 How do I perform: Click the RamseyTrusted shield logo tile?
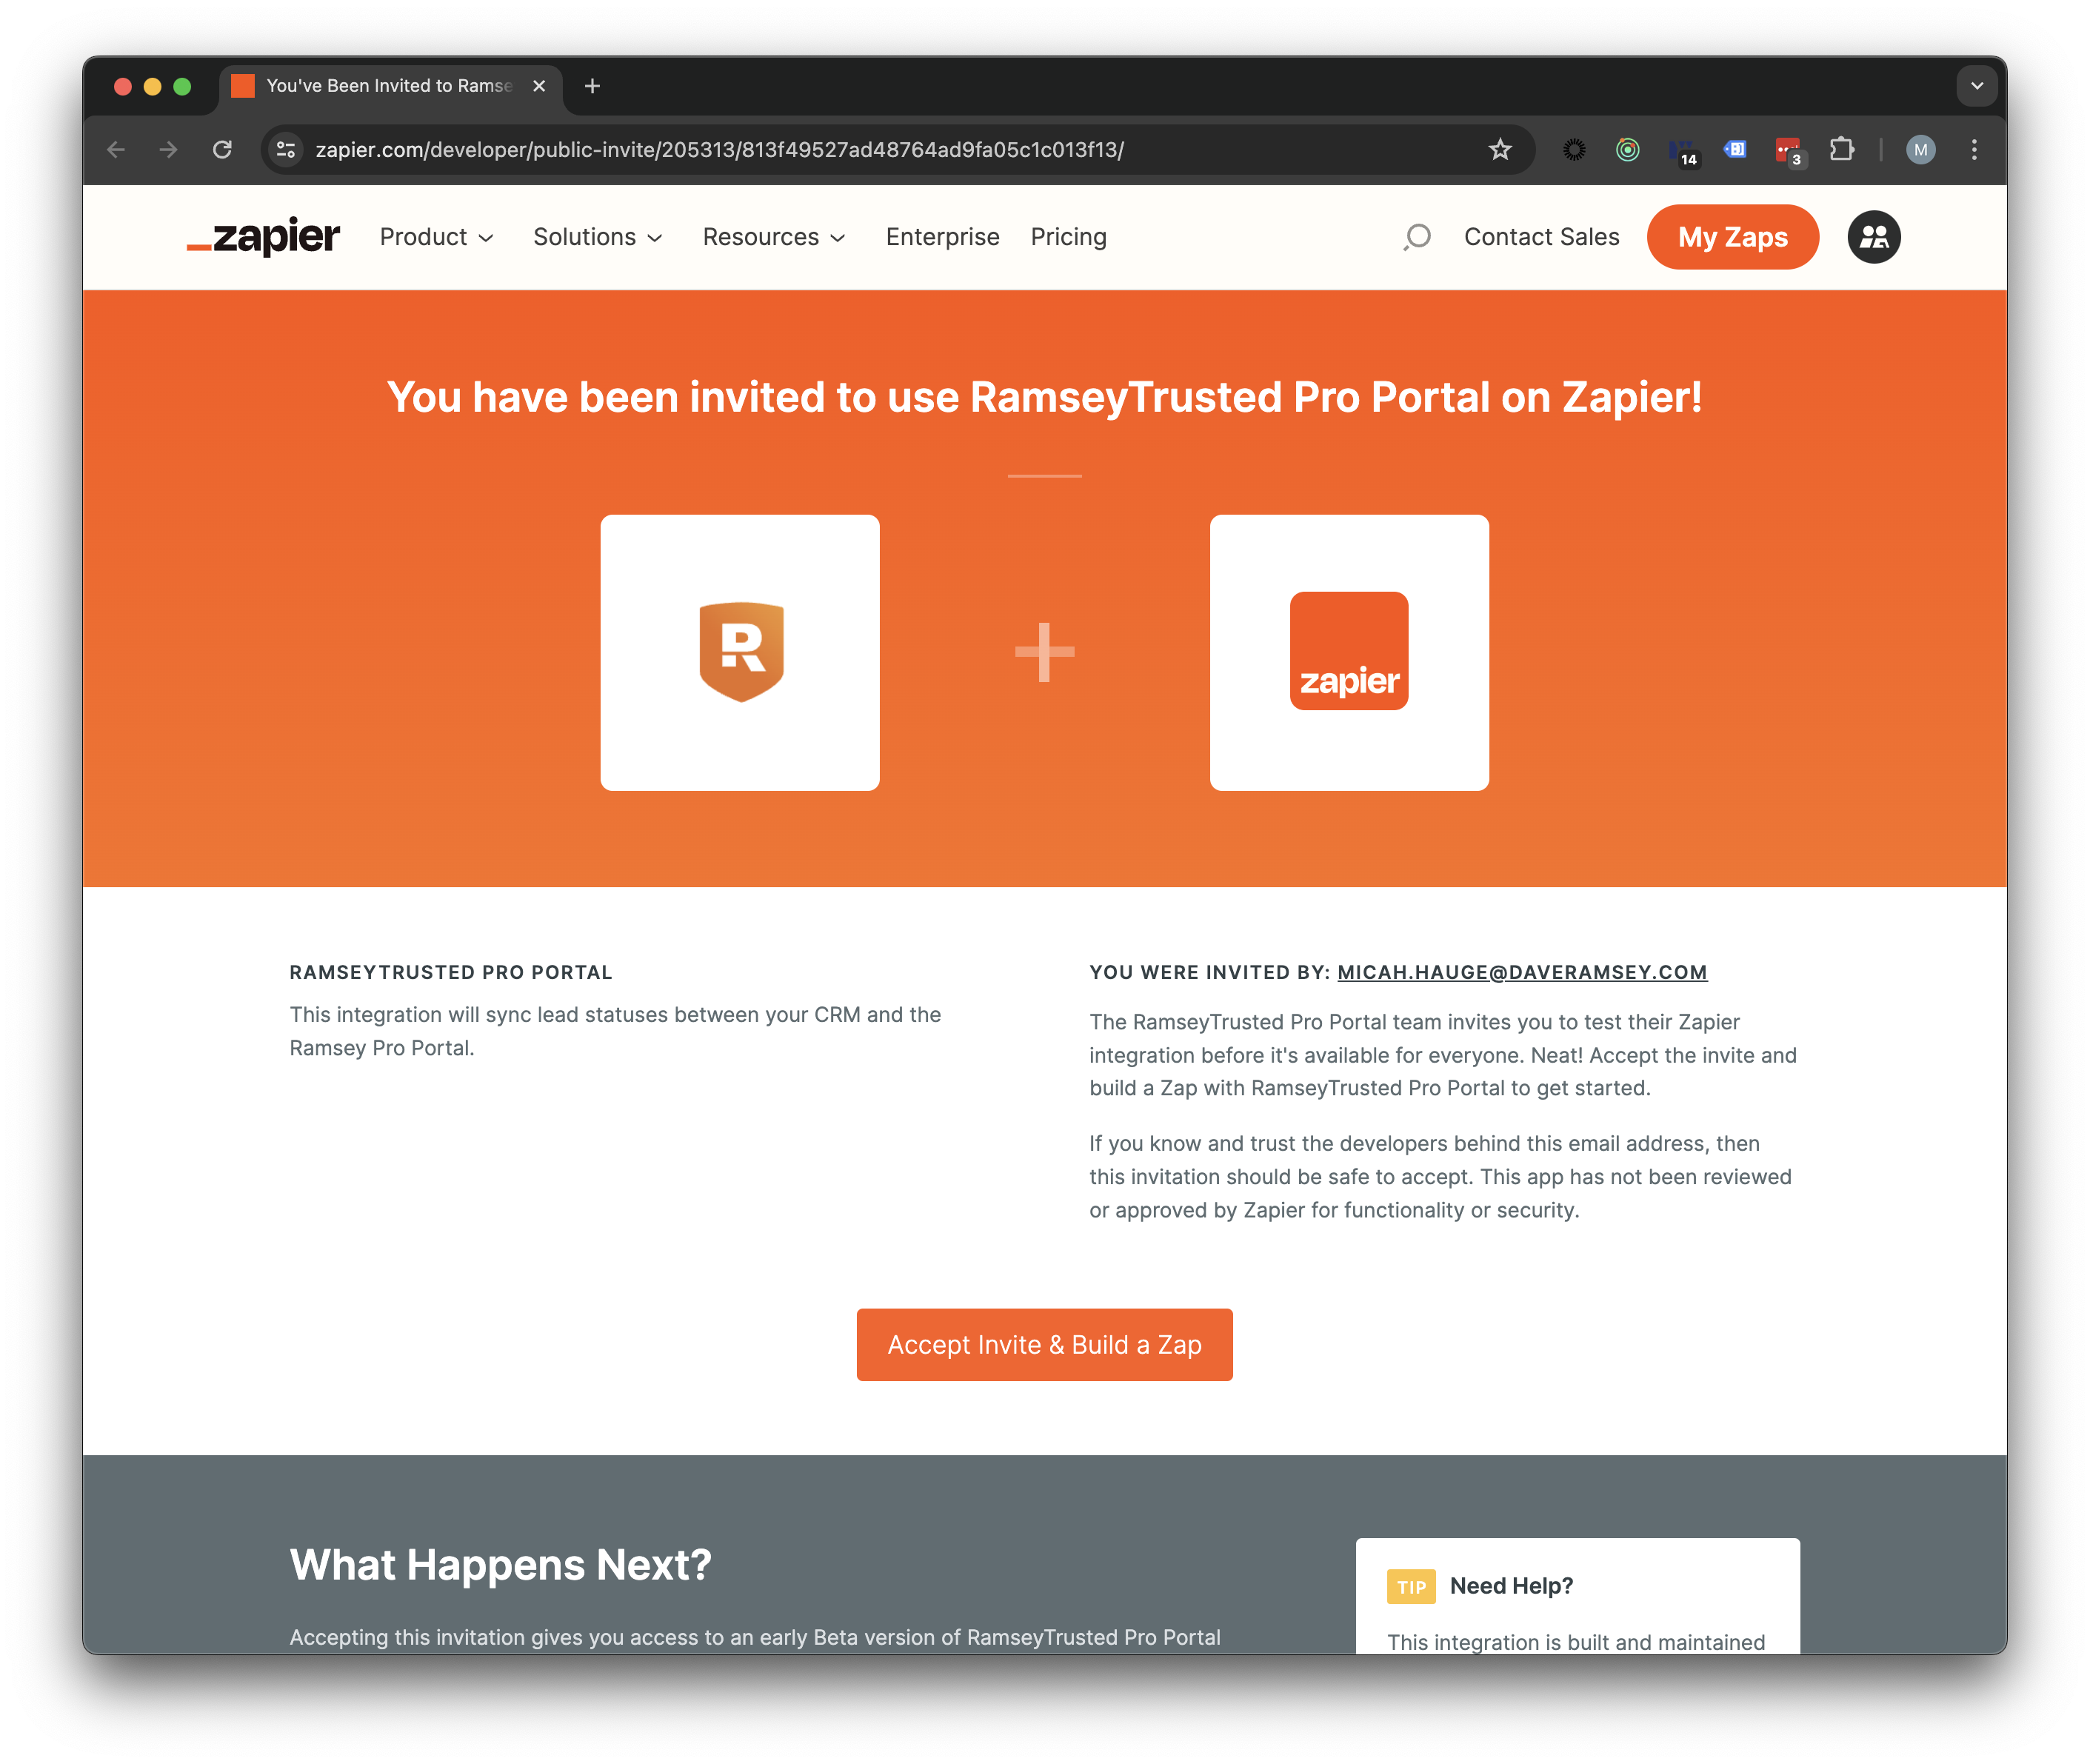click(740, 652)
